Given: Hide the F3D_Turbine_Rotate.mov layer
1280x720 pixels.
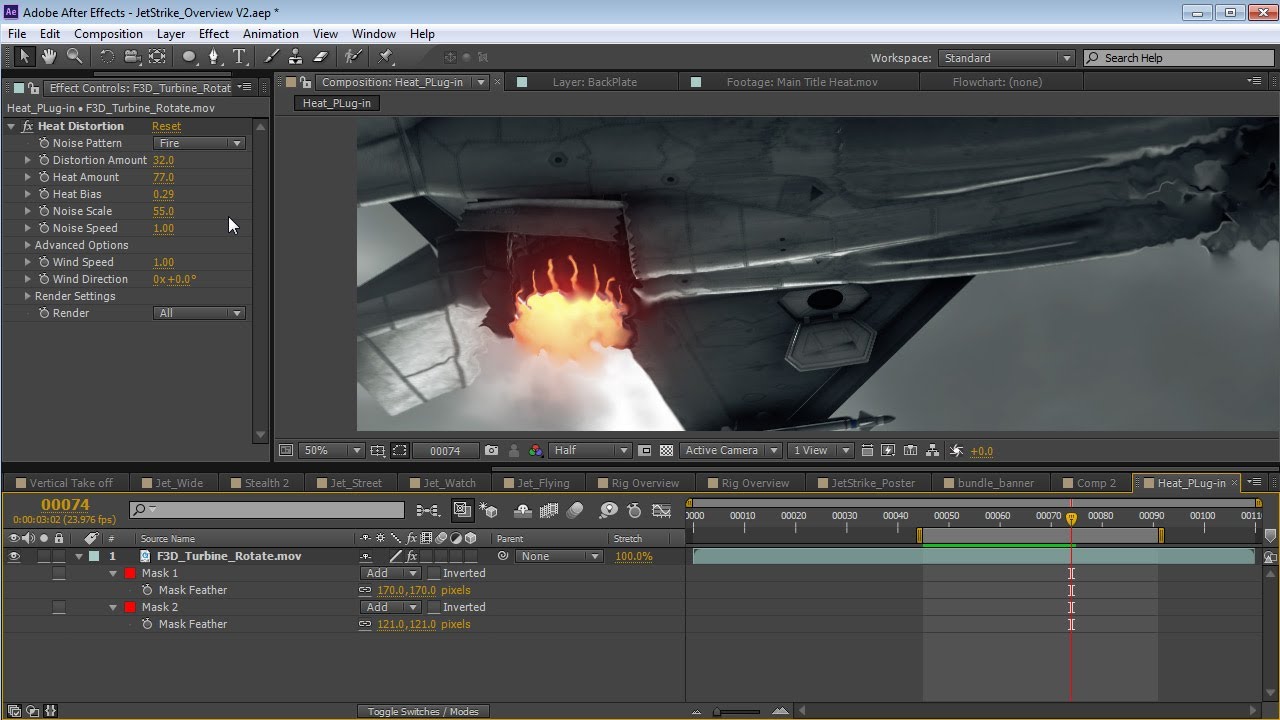Looking at the screenshot, I should [14, 556].
